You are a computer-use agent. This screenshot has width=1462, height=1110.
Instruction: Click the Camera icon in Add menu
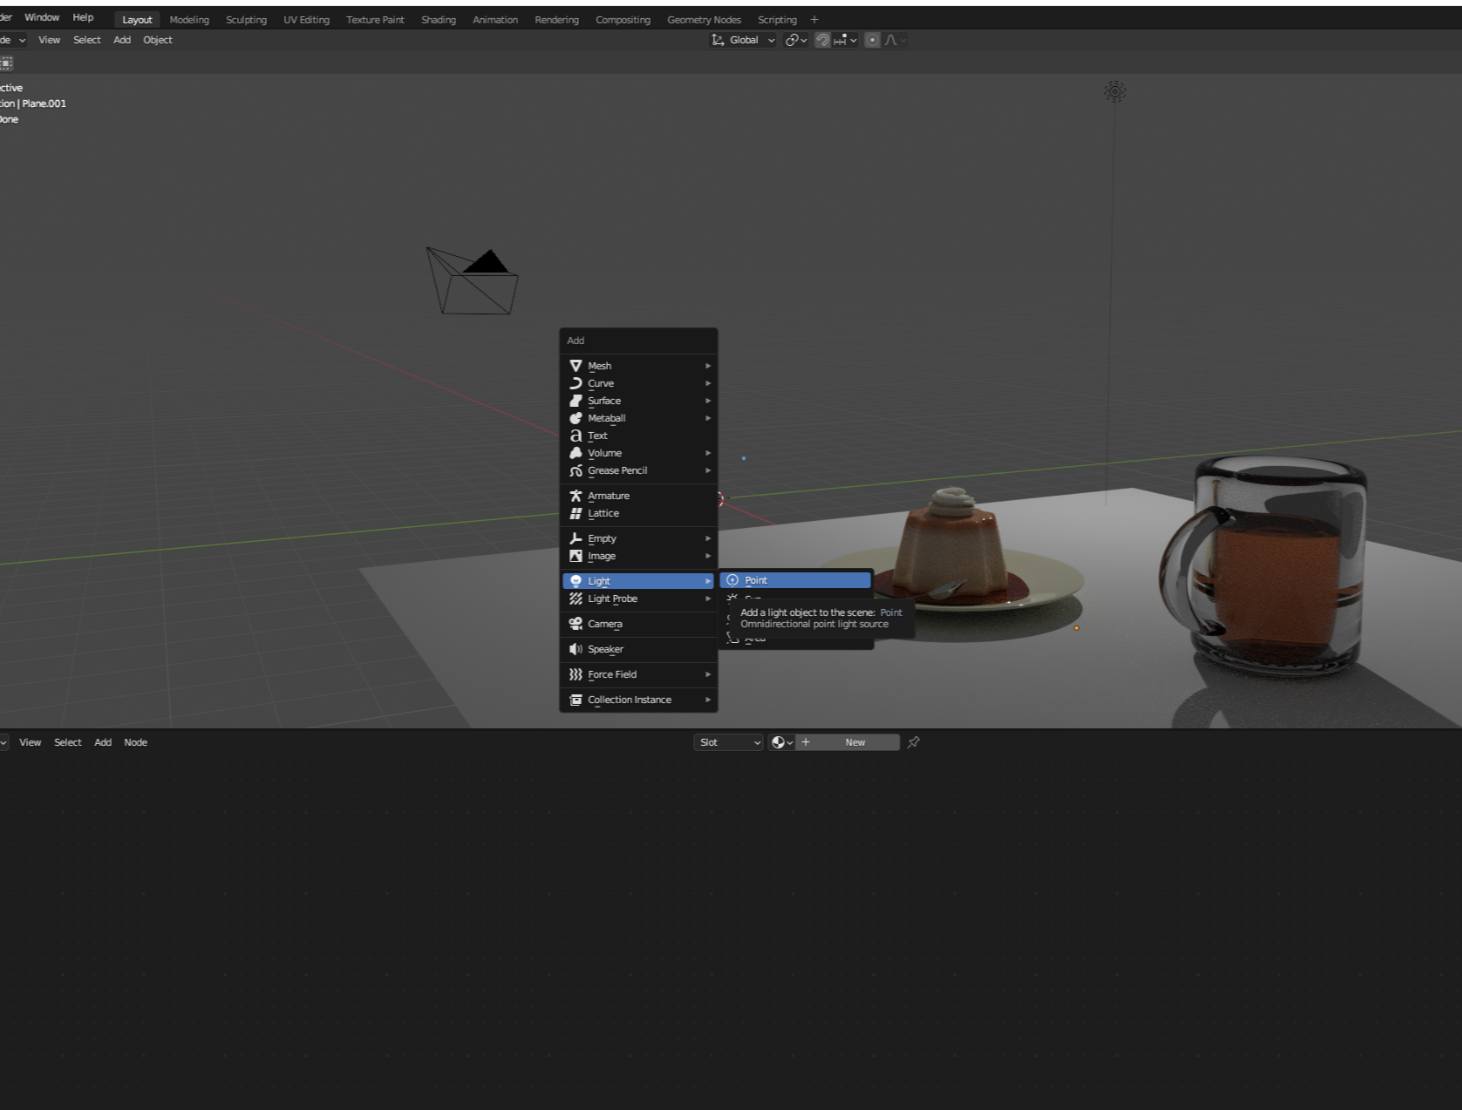(576, 624)
